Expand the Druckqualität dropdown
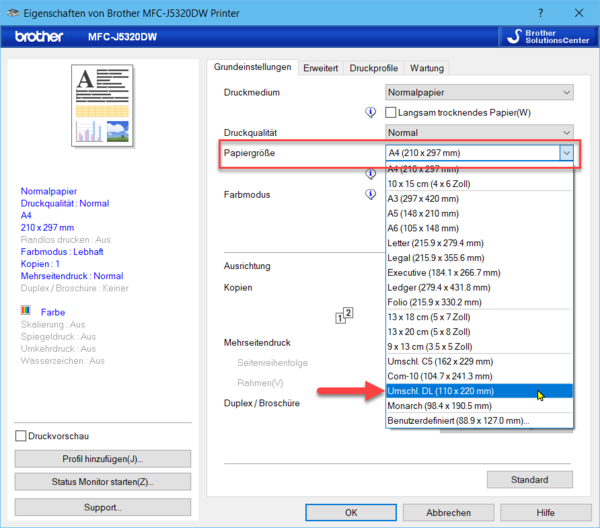Image resolution: width=600 pixels, height=528 pixels. coord(479,132)
